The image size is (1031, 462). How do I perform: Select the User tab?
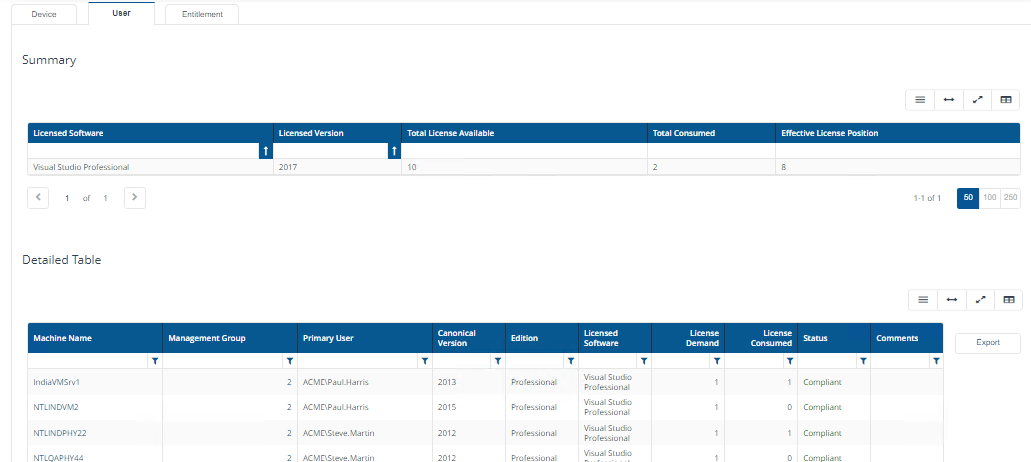pyautogui.click(x=122, y=13)
